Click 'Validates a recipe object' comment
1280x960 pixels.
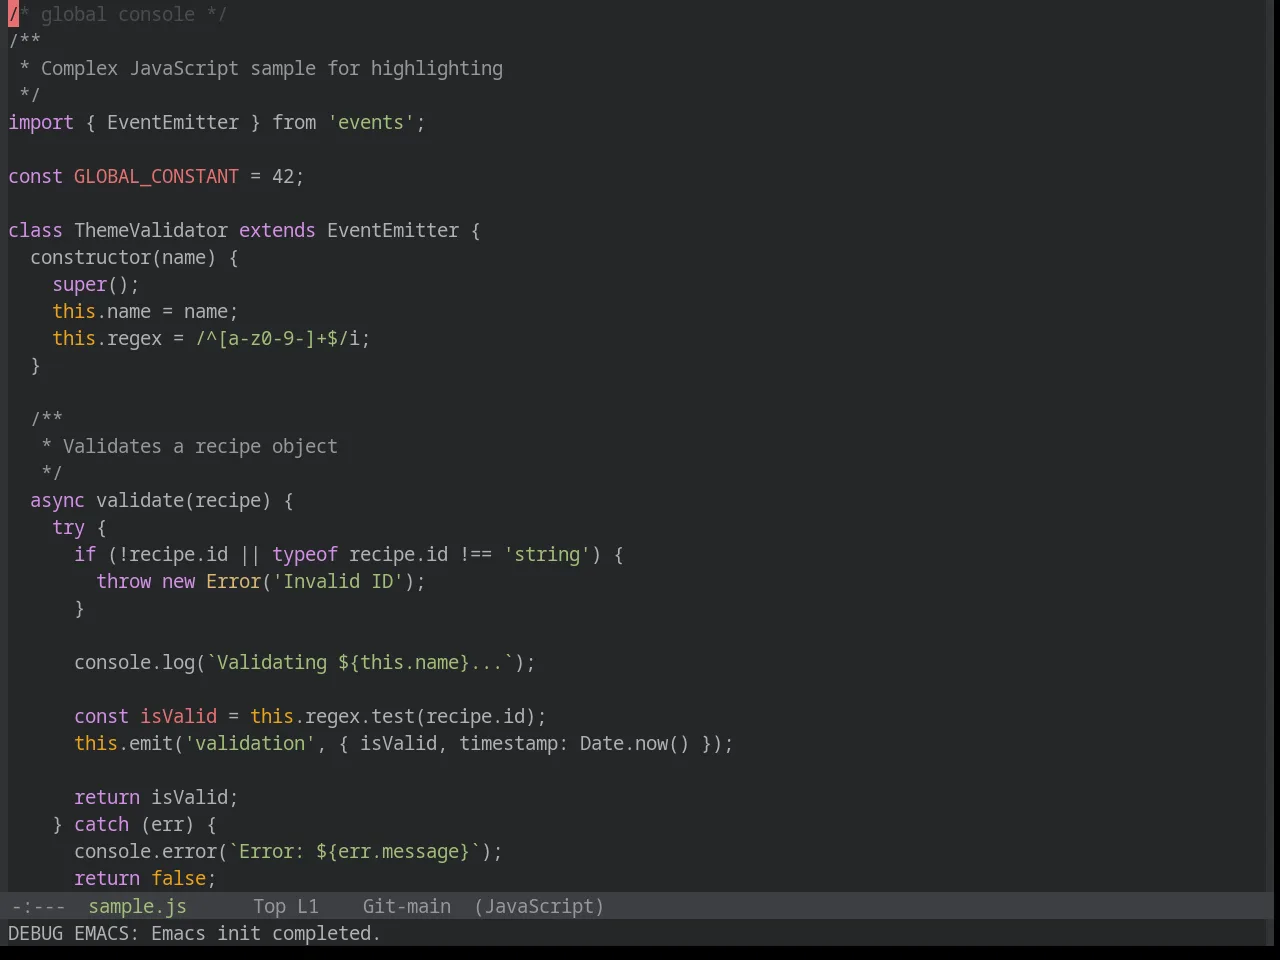[200, 446]
